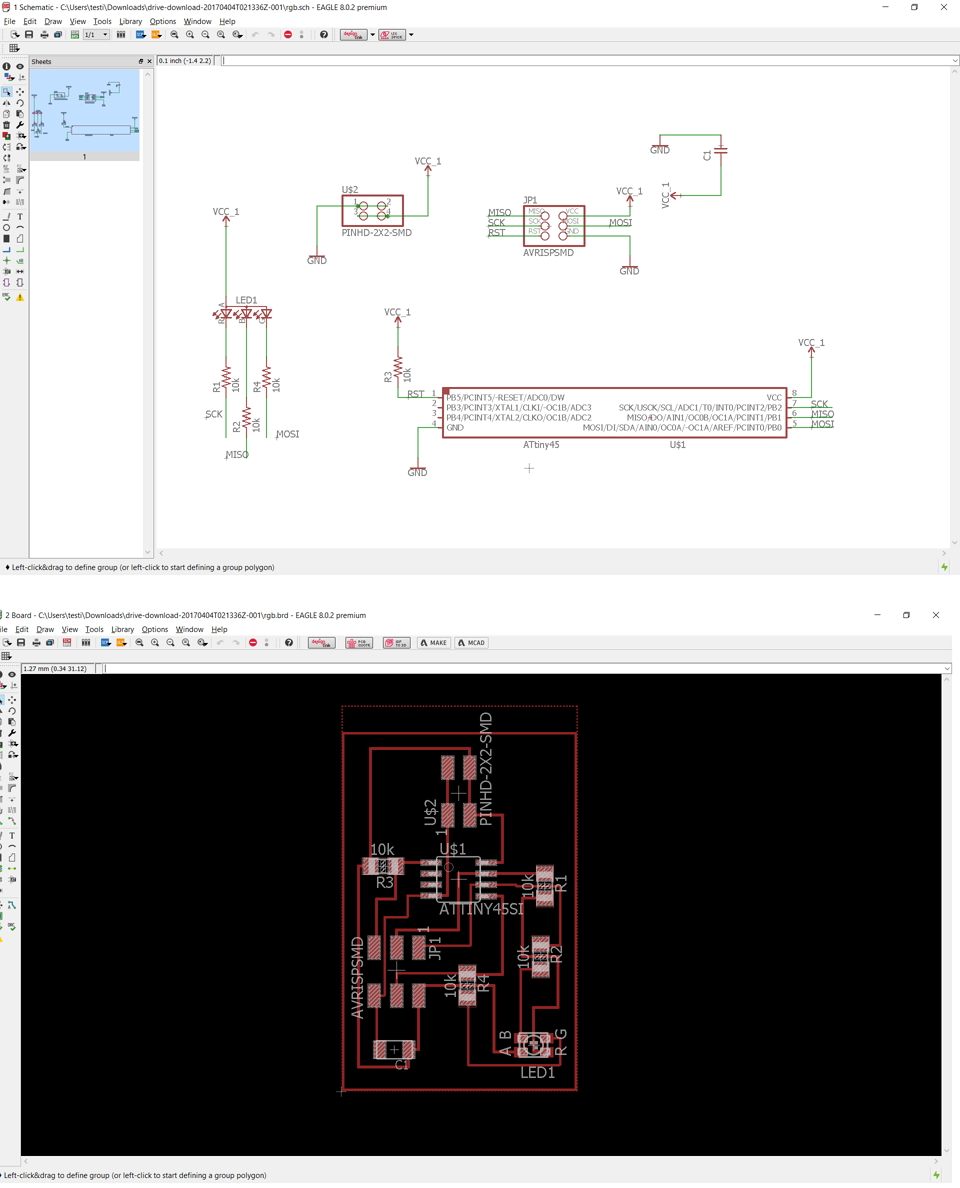Pick the Rotate tool in Schematic toolbar
The image size is (960, 1188).
[x=20, y=103]
